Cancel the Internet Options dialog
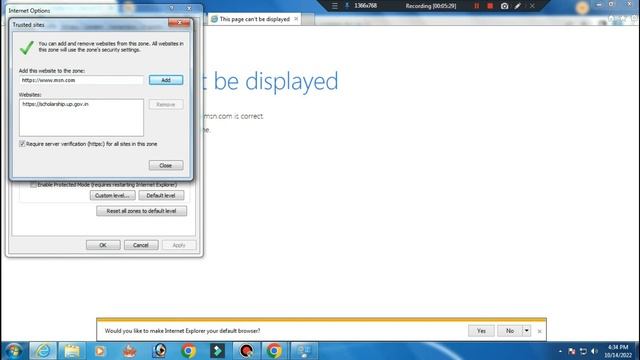This screenshot has width=640, height=360. click(141, 245)
